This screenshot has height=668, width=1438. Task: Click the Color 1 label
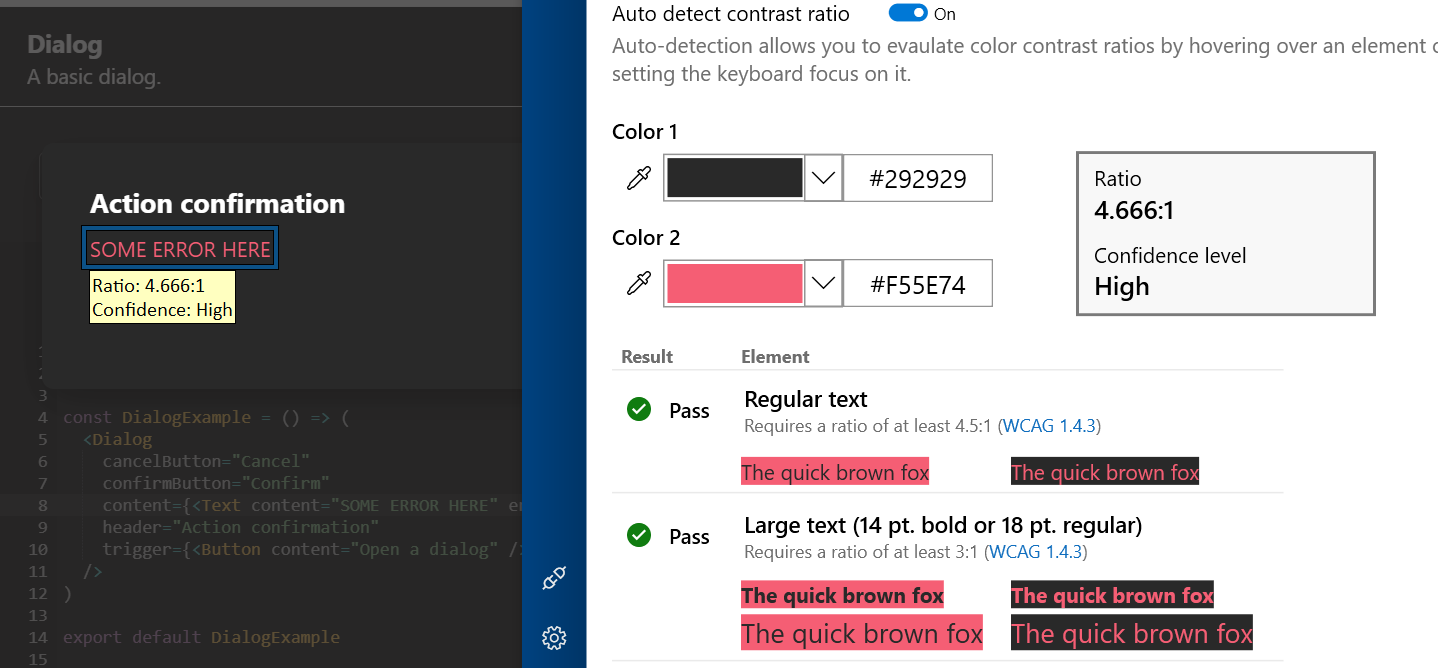coord(645,132)
